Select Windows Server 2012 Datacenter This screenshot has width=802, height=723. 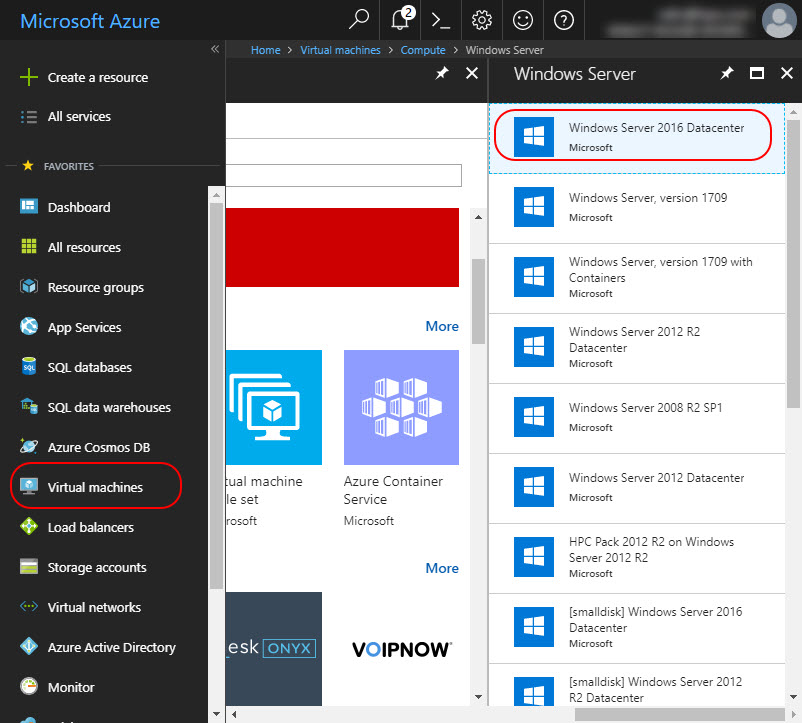[637, 488]
